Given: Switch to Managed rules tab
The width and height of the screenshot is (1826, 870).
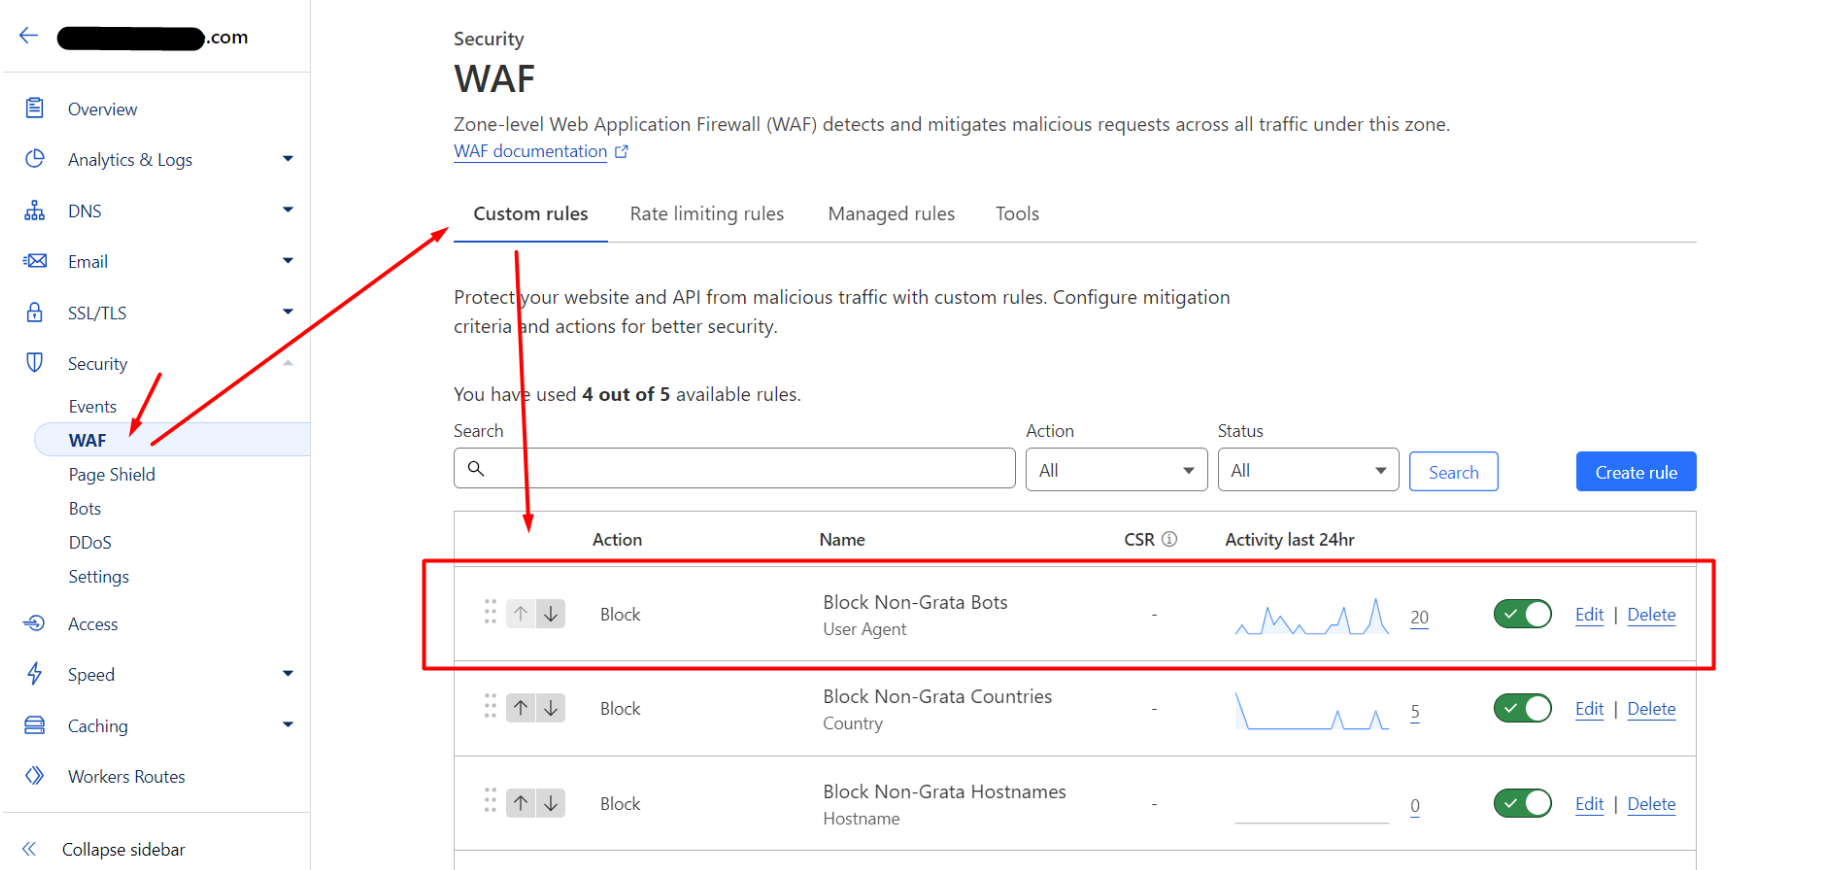Looking at the screenshot, I should [891, 214].
